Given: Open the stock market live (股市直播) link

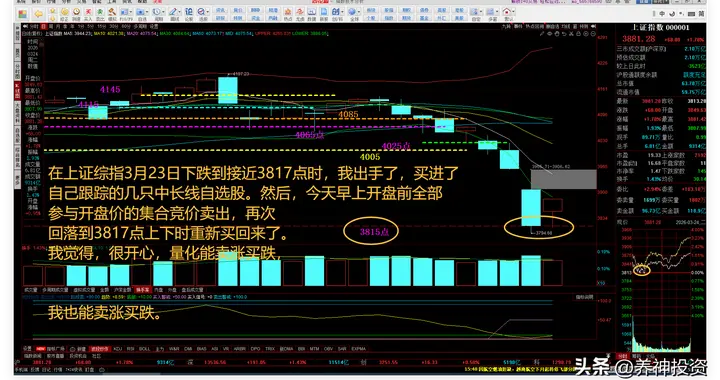Looking at the screenshot, I should pos(55,356).
